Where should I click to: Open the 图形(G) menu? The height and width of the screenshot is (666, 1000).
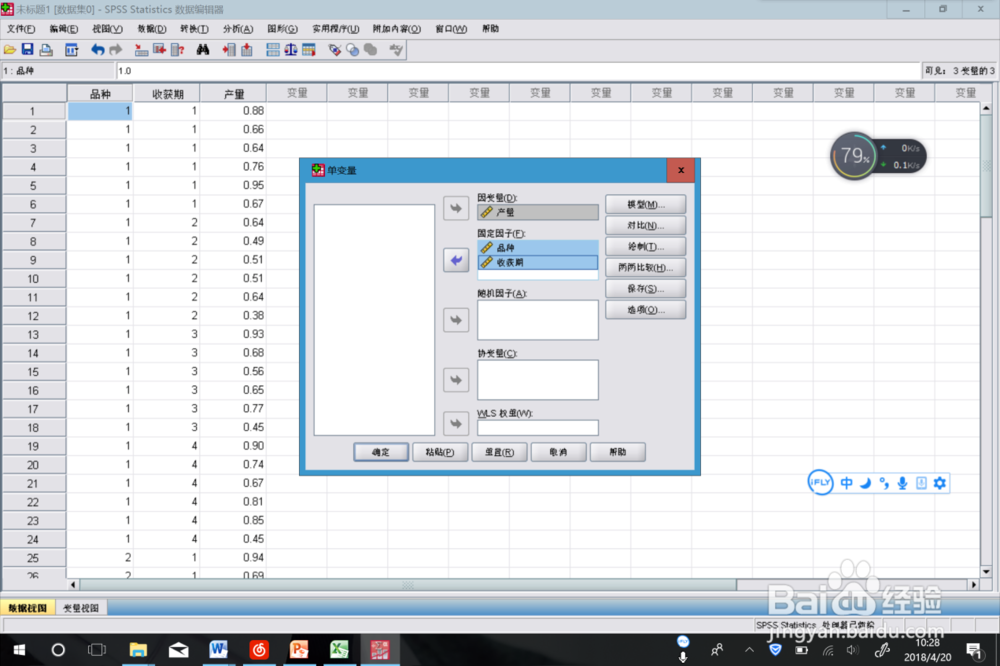pyautogui.click(x=283, y=29)
